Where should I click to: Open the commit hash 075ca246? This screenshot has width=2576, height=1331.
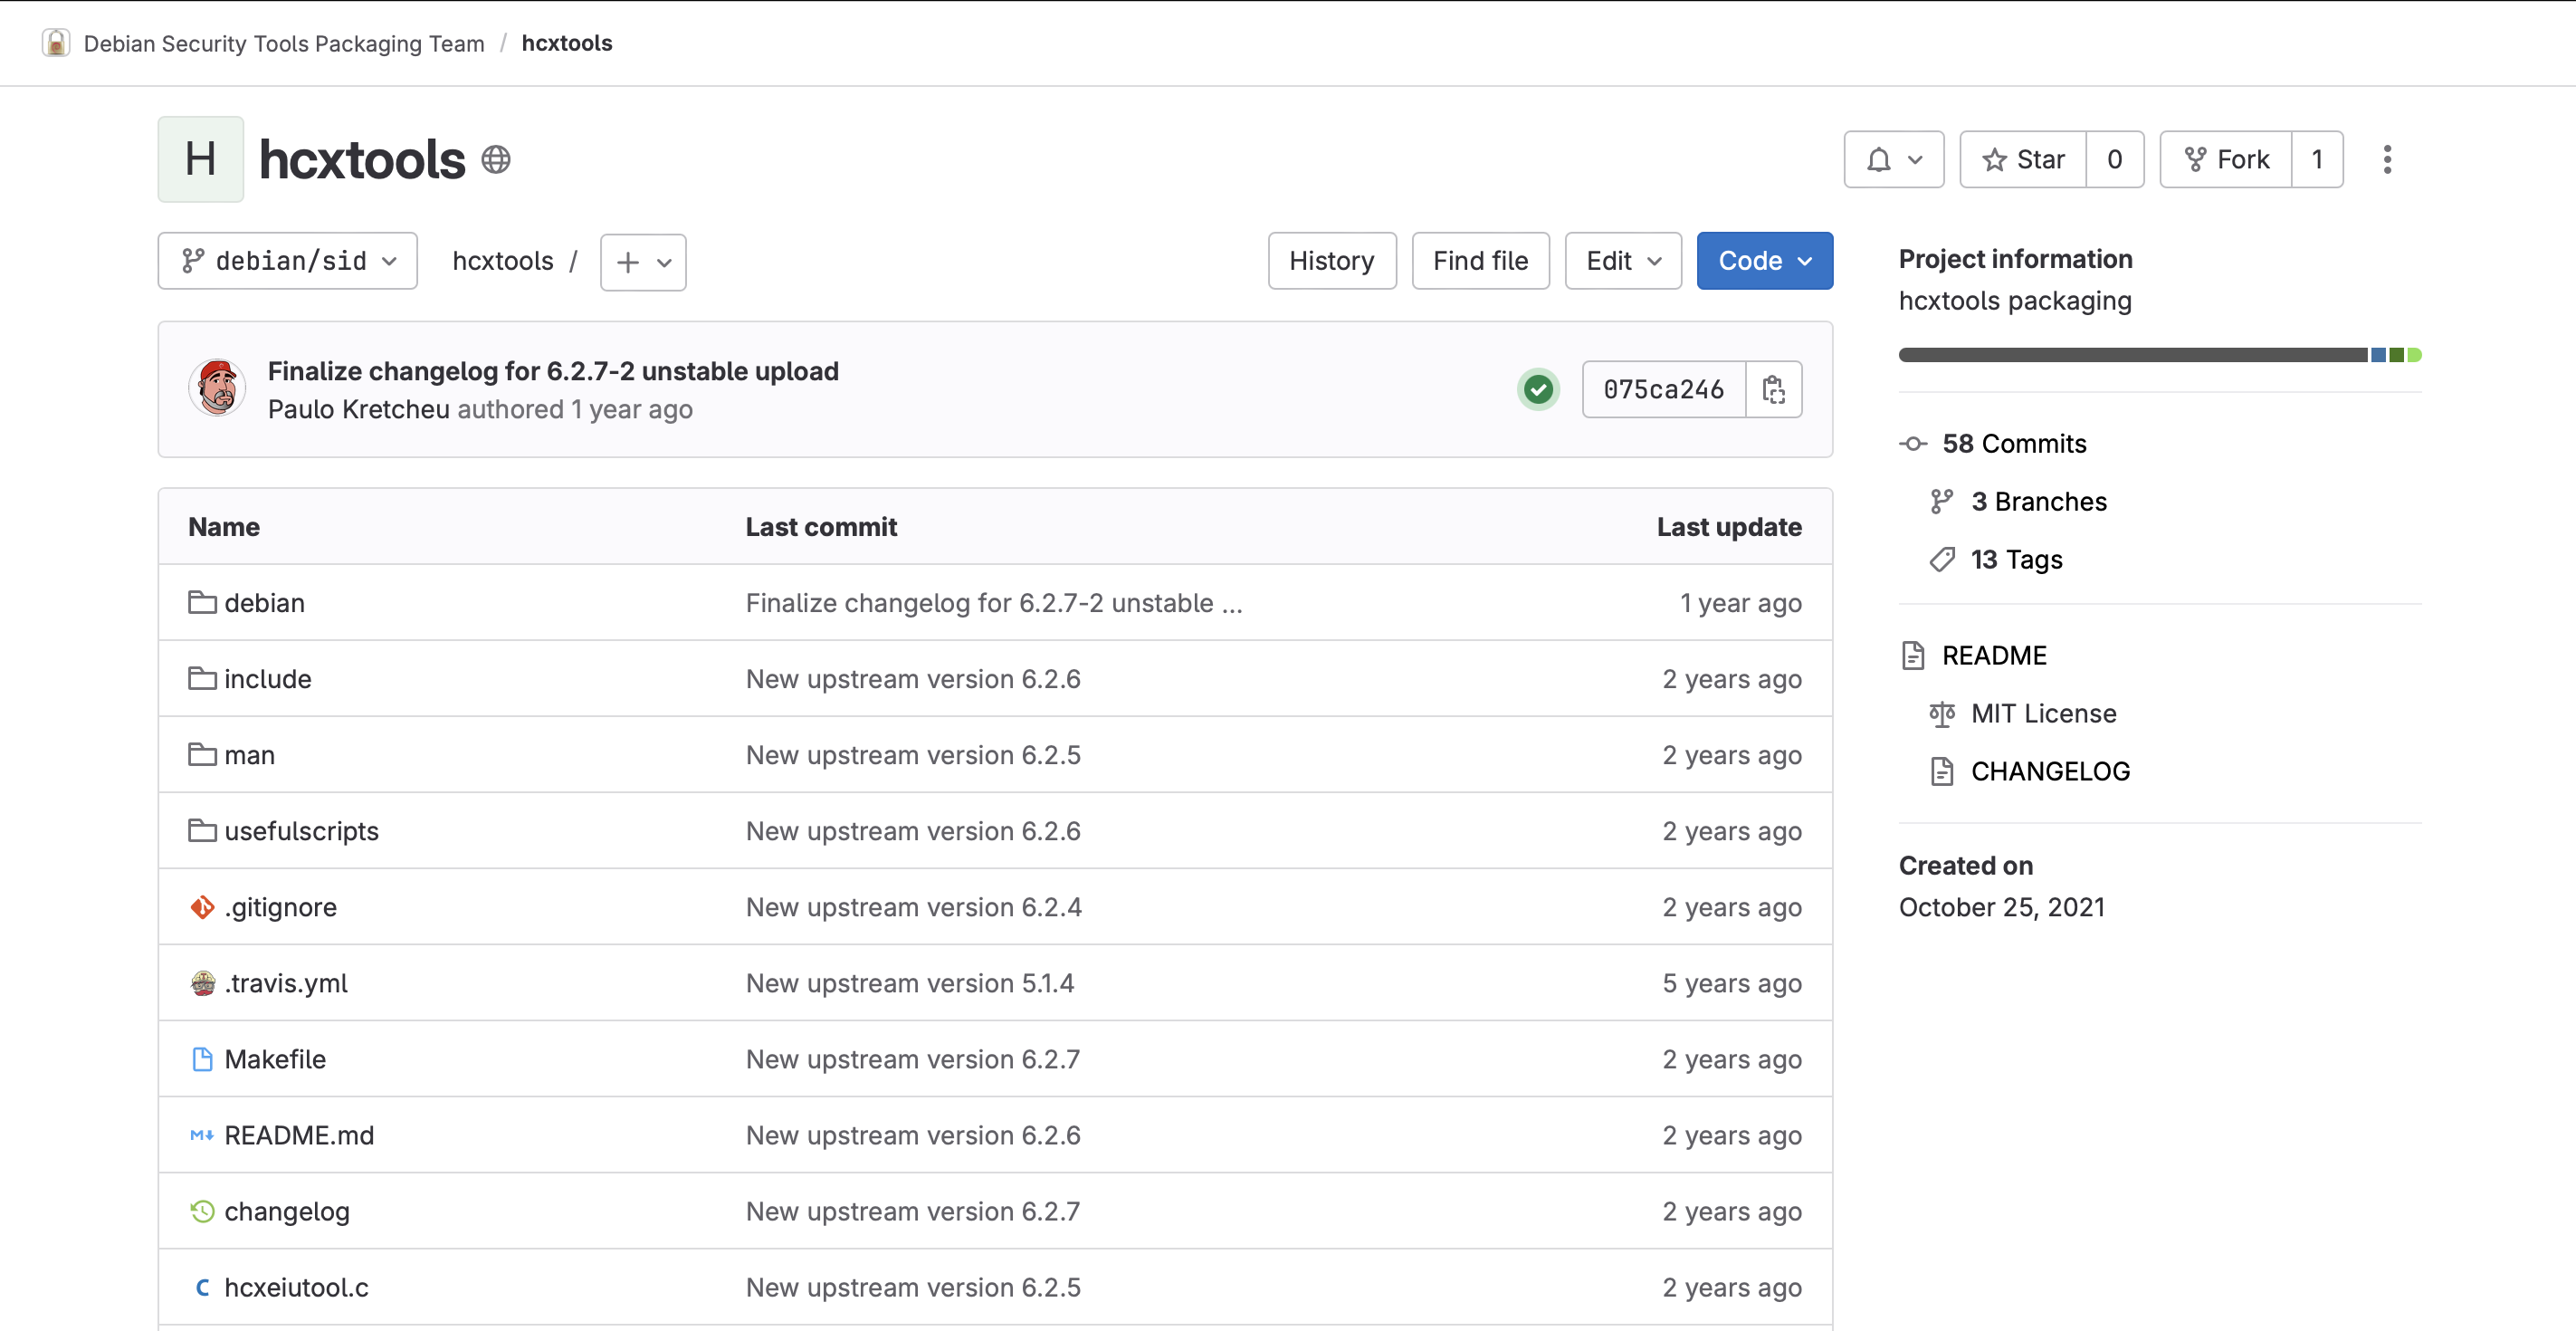tap(1663, 389)
